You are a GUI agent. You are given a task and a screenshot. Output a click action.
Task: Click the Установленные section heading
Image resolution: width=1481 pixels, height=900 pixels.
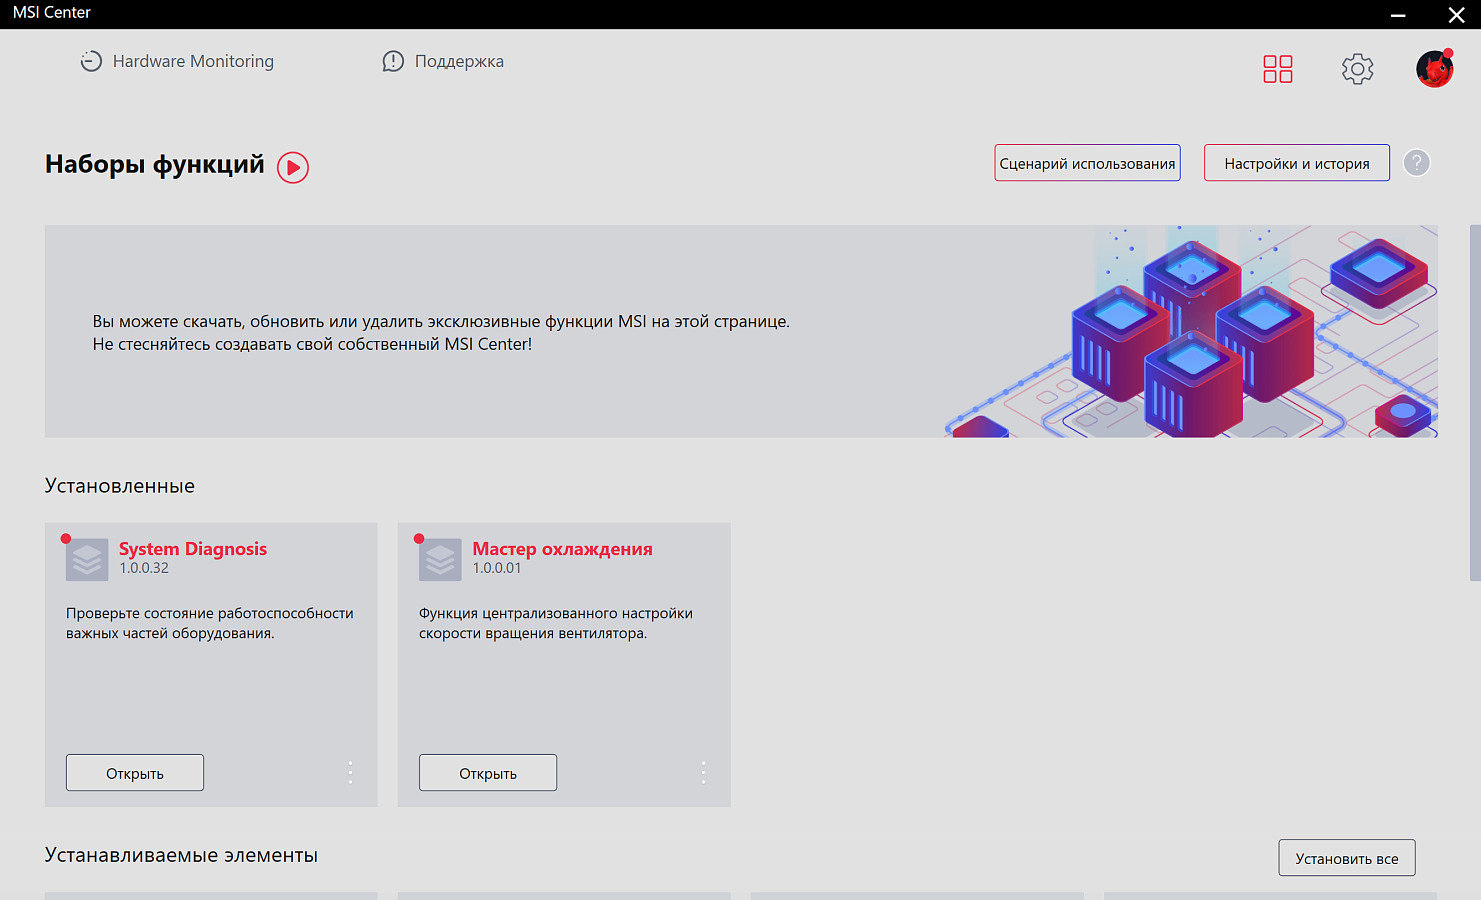click(x=120, y=486)
